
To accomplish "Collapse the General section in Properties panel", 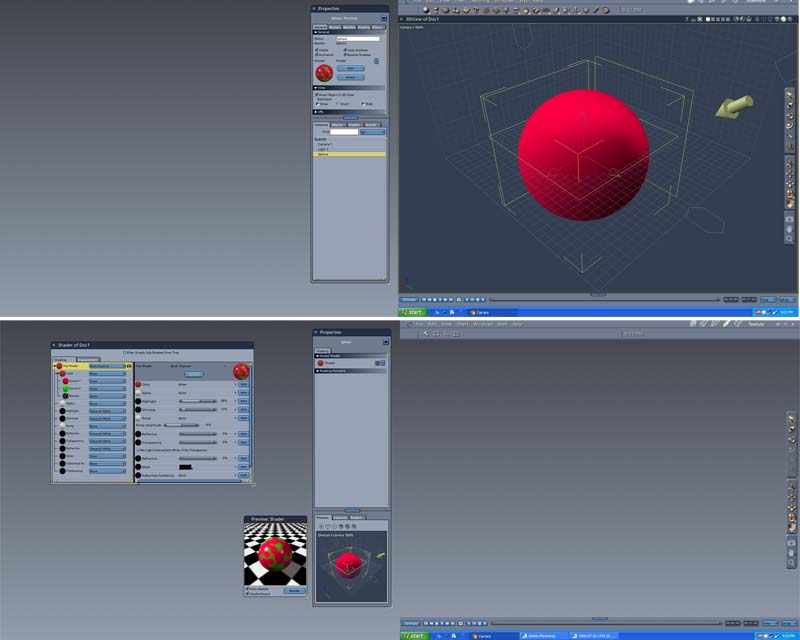I will click(x=315, y=32).
